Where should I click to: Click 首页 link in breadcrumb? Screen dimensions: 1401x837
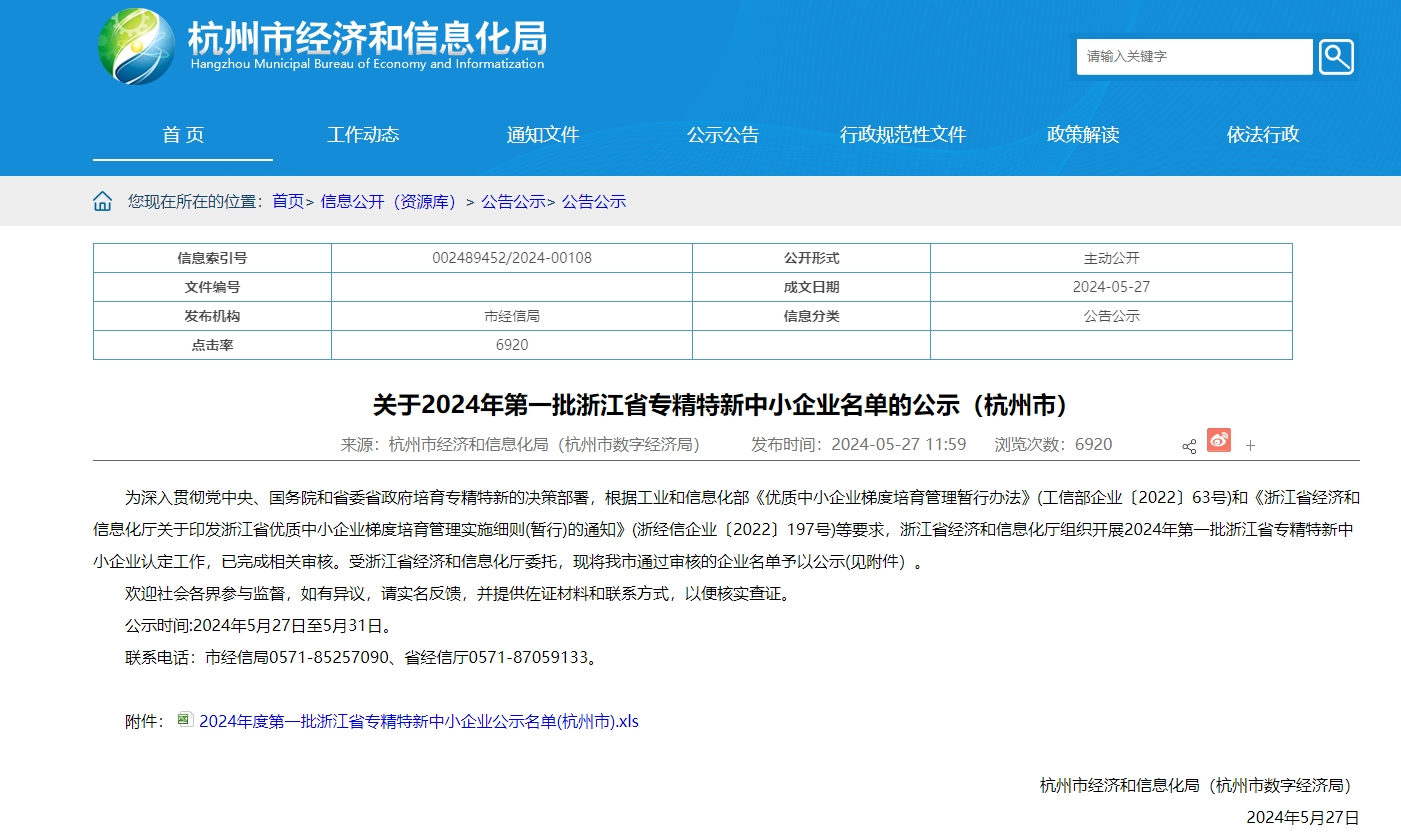pos(288,202)
